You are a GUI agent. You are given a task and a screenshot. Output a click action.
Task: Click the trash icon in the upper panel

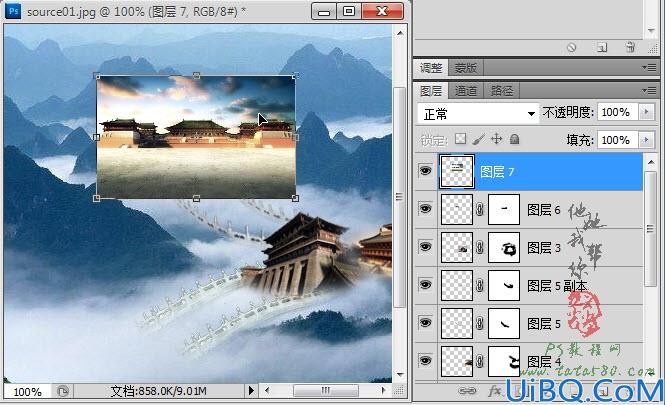(630, 47)
